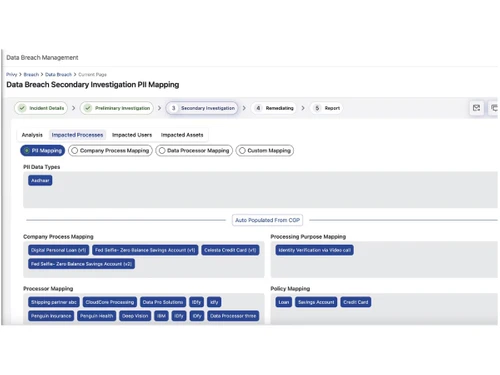Click the Savings Account policy chip
The image size is (500, 375).
[316, 302]
